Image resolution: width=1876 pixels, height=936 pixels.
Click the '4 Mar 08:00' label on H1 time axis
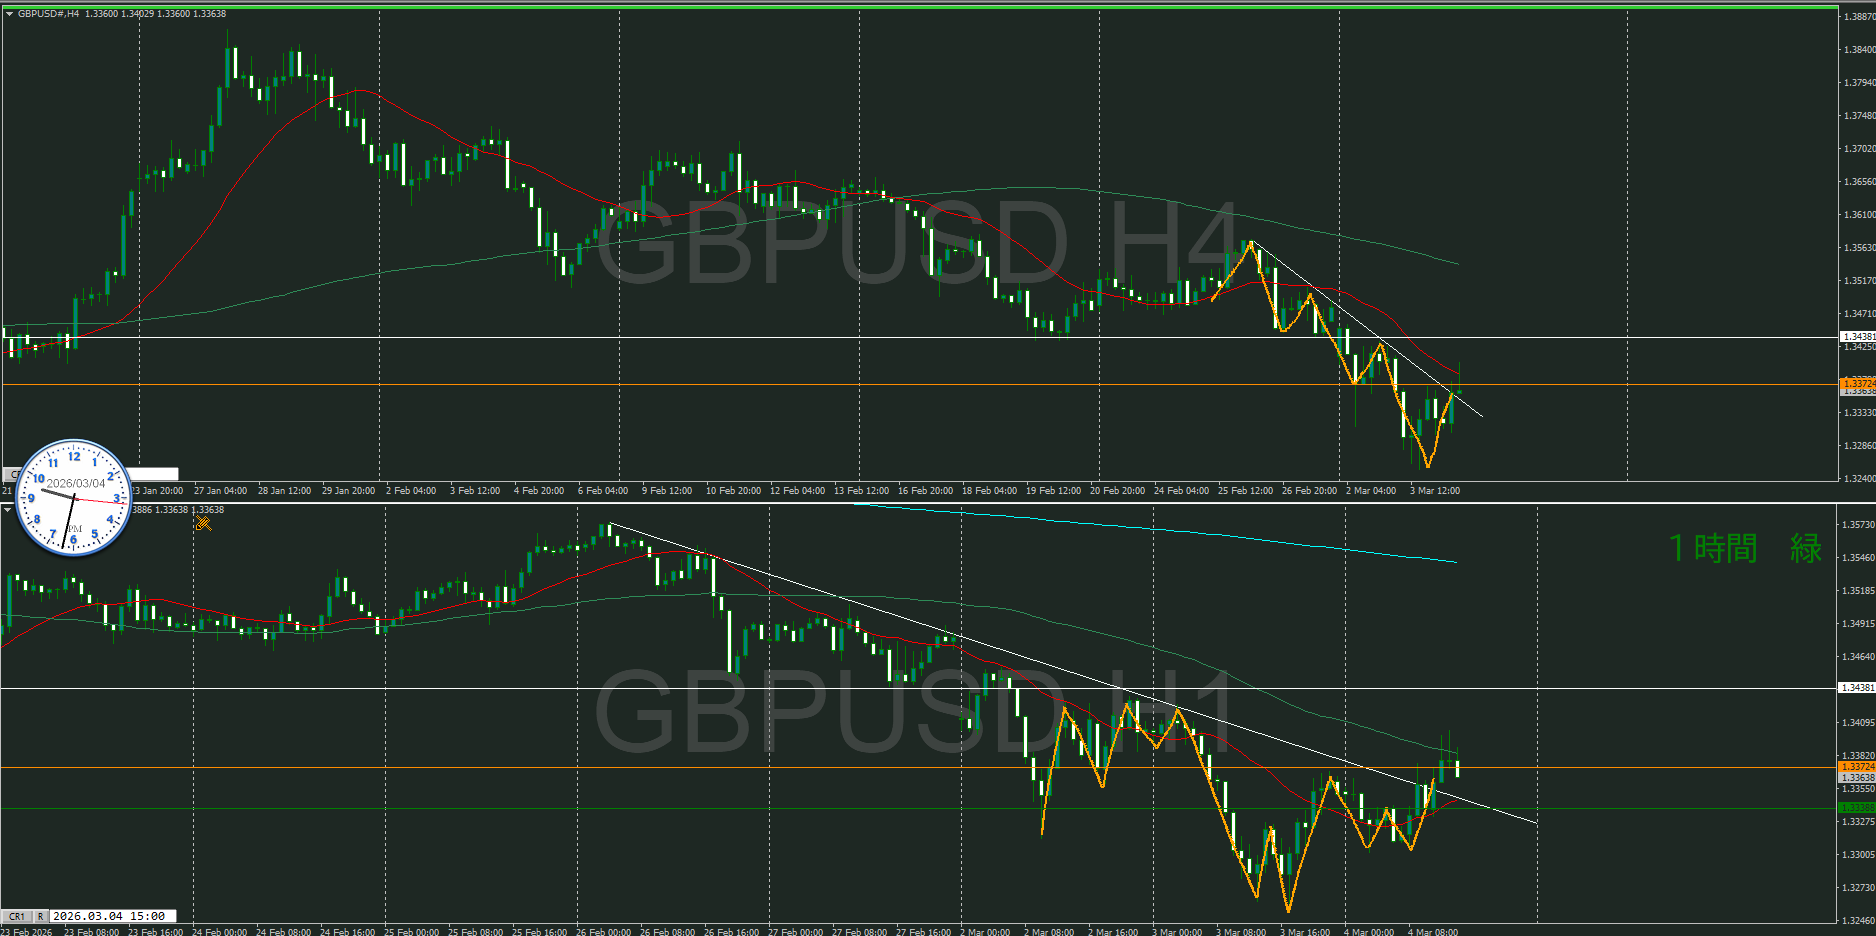click(1432, 932)
